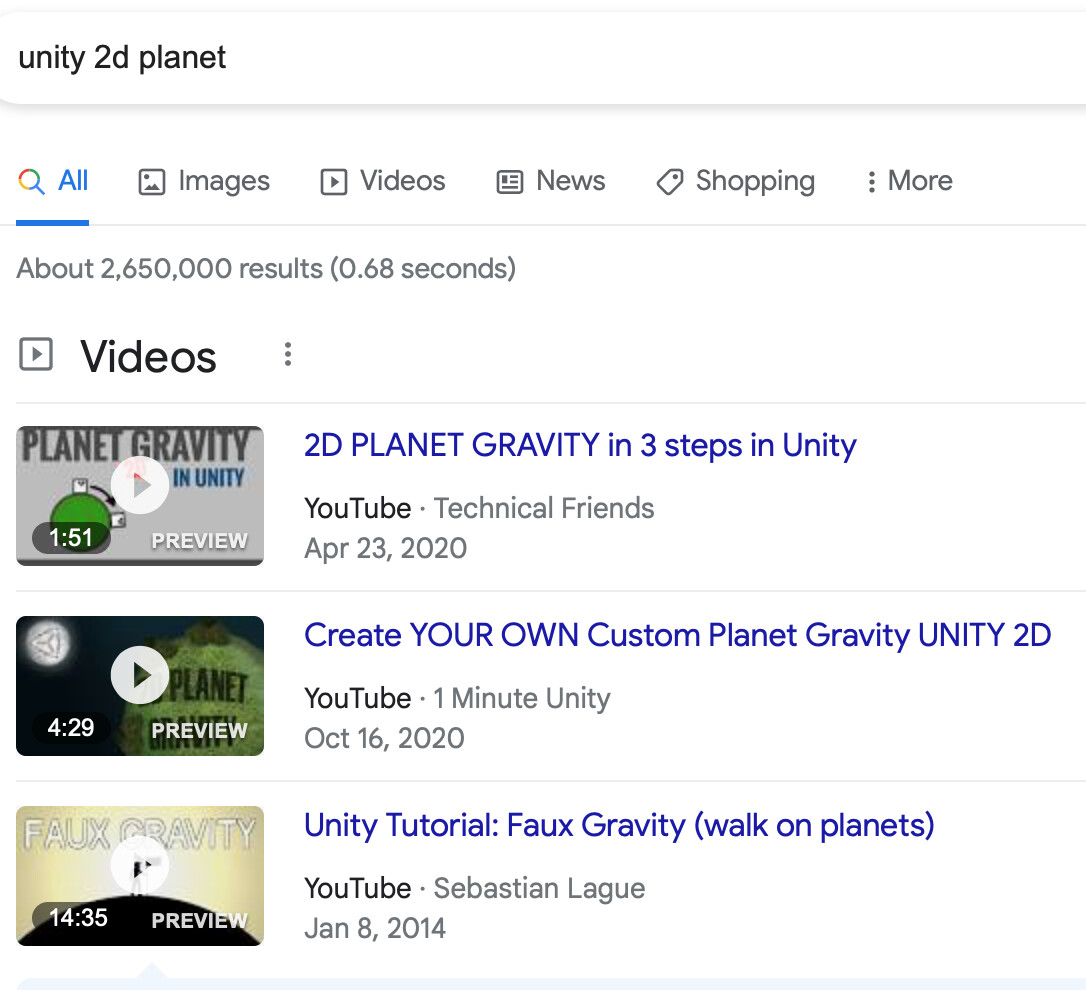This screenshot has height=990, width=1086.
Task: Click the Videos section play-button icon
Action: pos(36,355)
